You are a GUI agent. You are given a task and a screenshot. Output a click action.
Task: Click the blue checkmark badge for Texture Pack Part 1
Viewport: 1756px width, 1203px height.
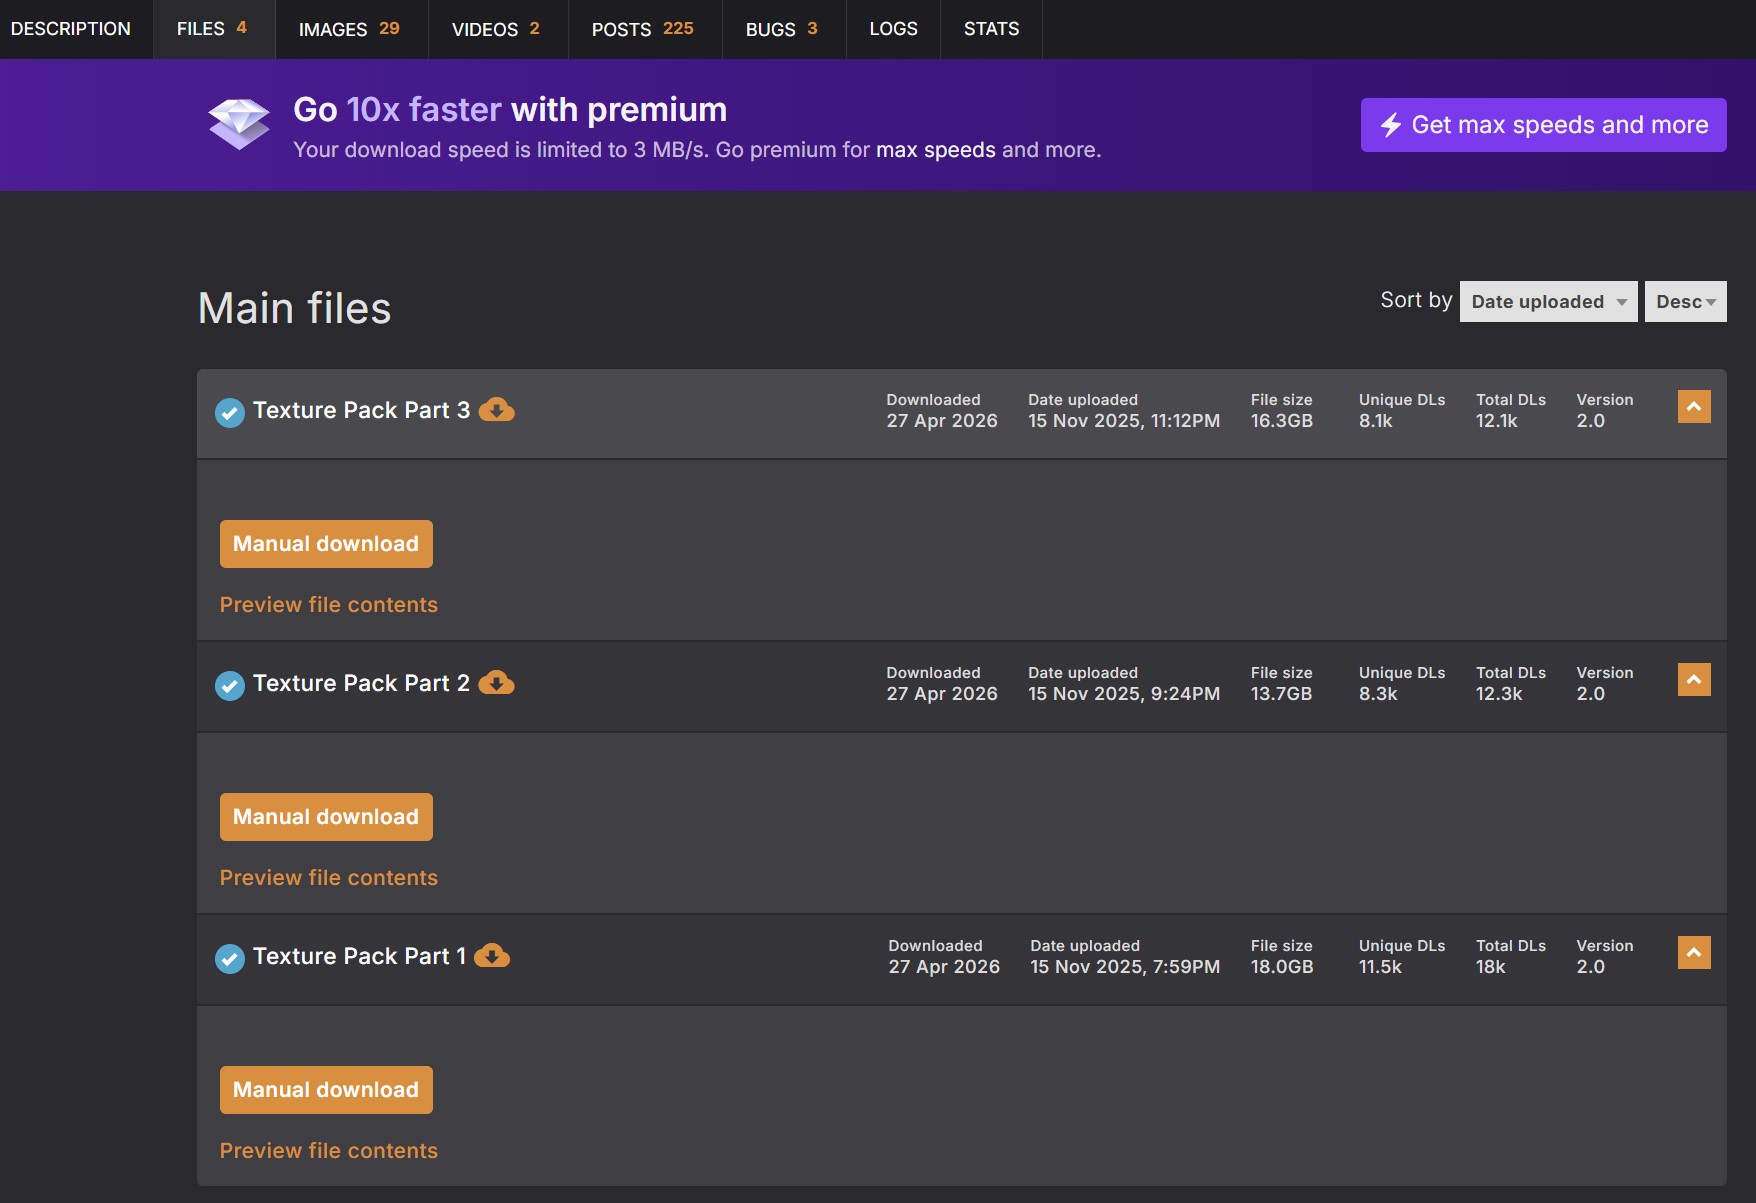pyautogui.click(x=230, y=958)
